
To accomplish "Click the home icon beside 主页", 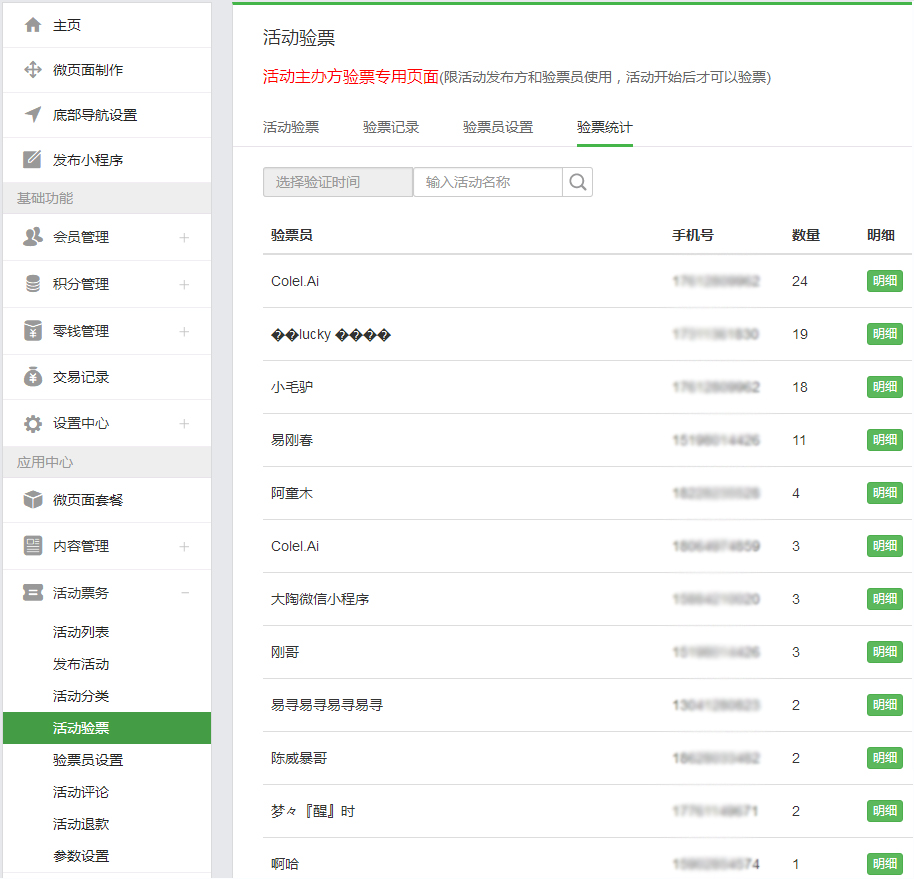I will (33, 25).
